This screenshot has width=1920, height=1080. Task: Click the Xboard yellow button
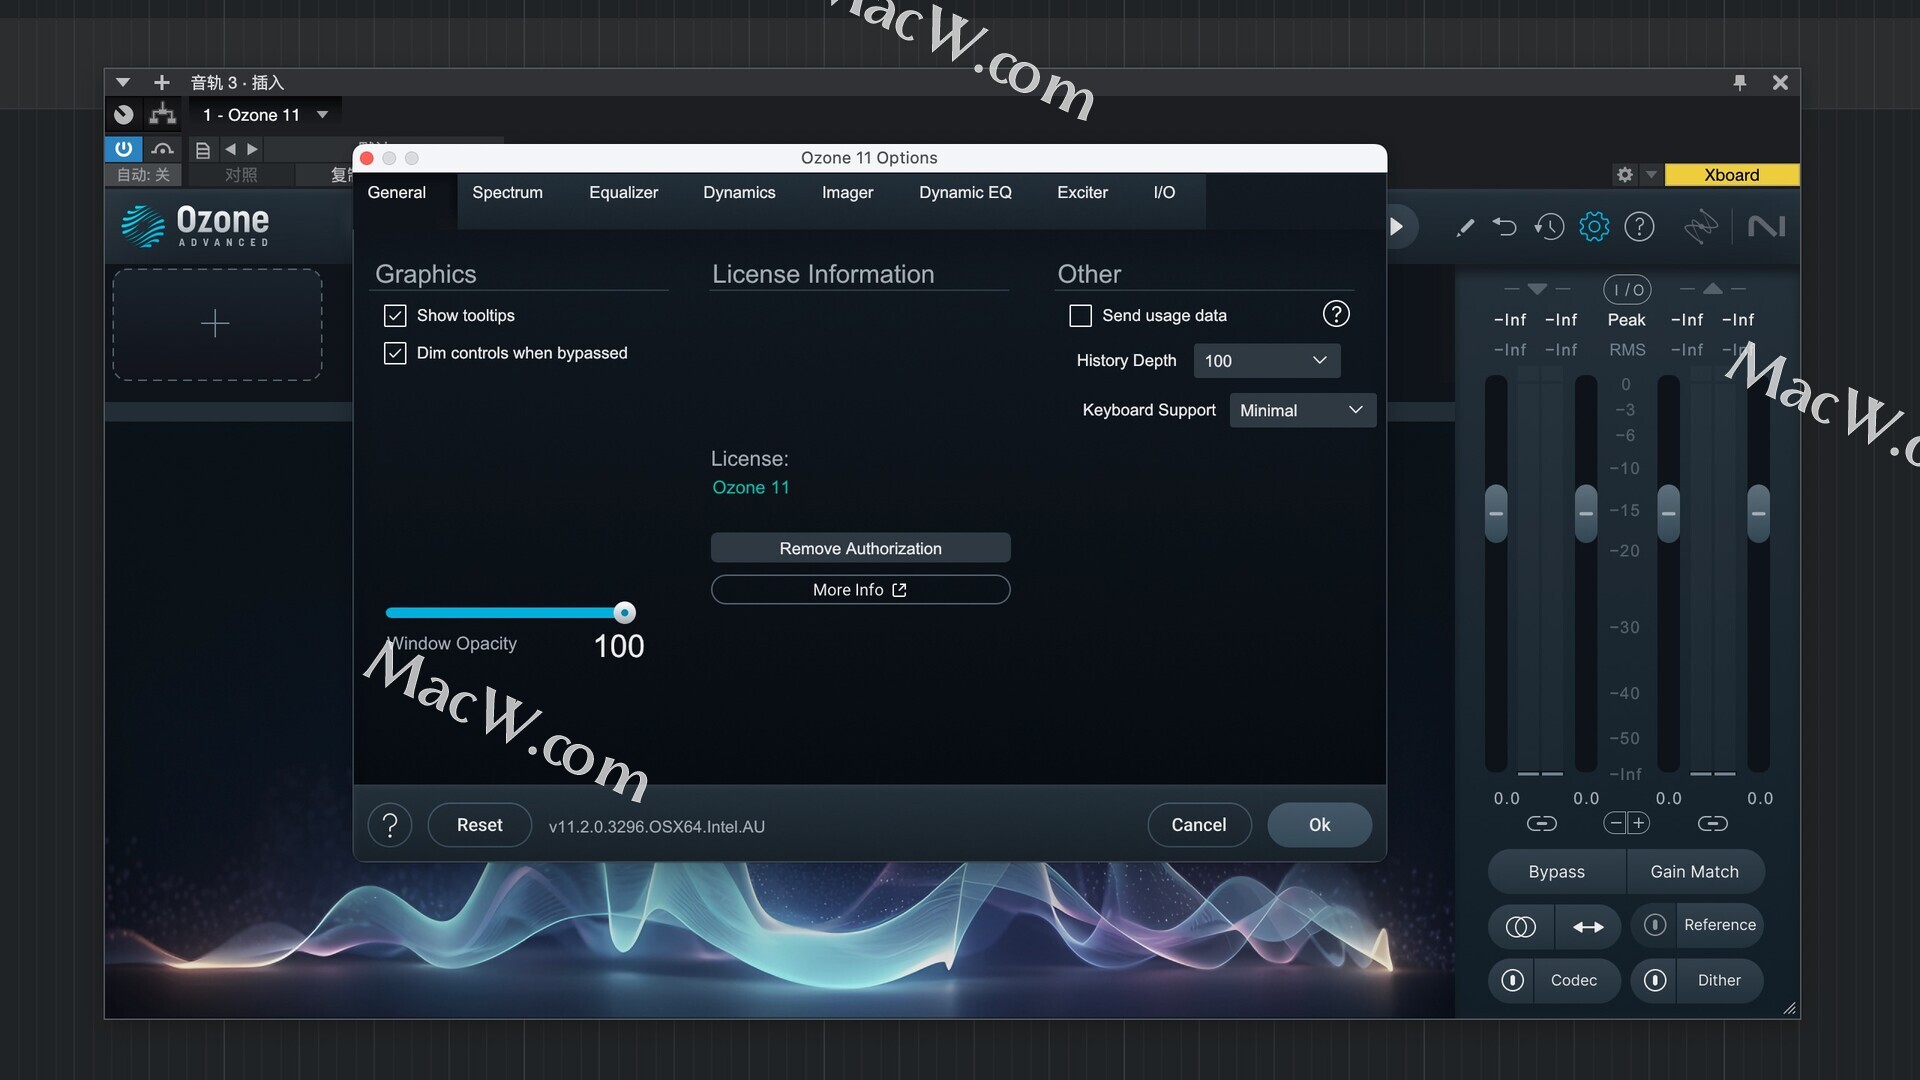click(x=1732, y=175)
